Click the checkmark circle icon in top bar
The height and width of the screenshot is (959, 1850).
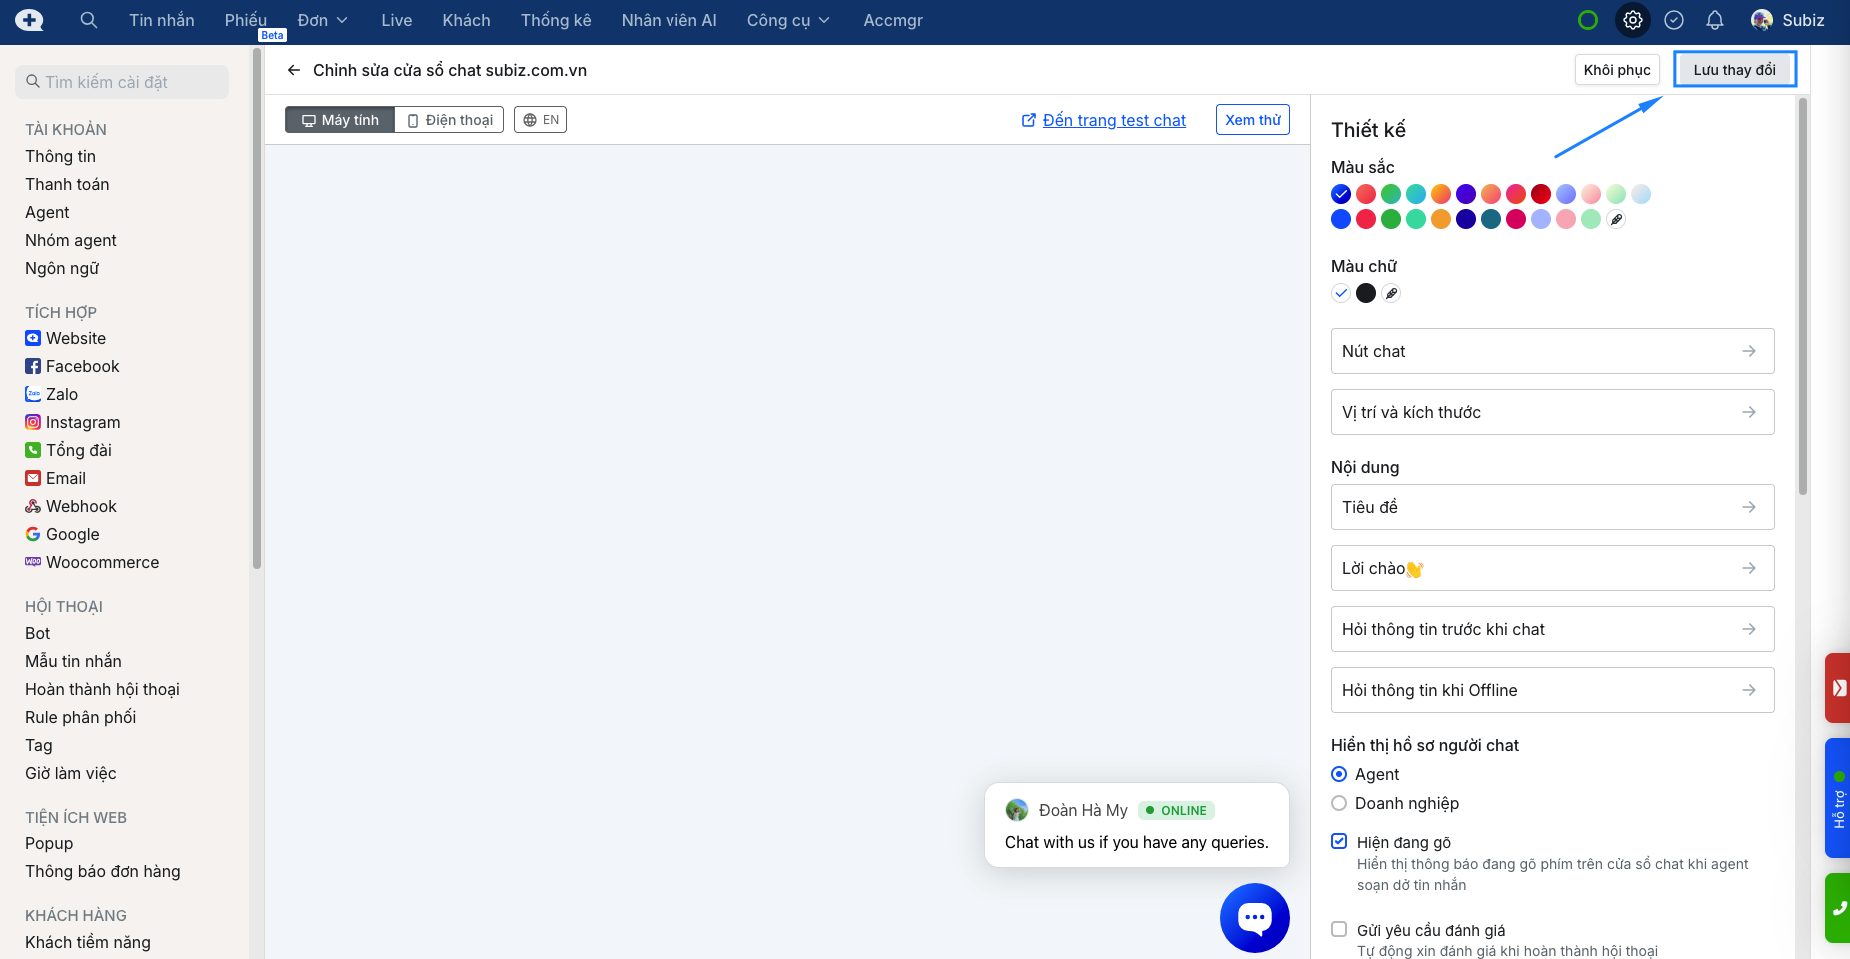coord(1673,20)
